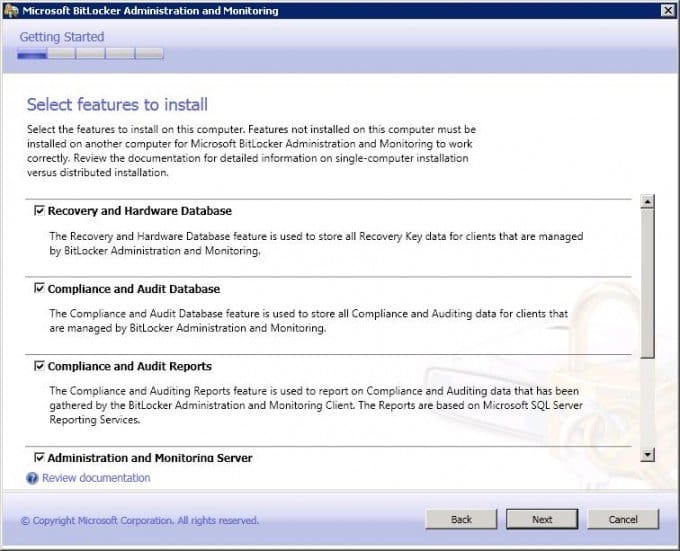This screenshot has height=551, width=680.
Task: Toggle Compliance and Audit Reports checkbox
Action: [x=39, y=366]
